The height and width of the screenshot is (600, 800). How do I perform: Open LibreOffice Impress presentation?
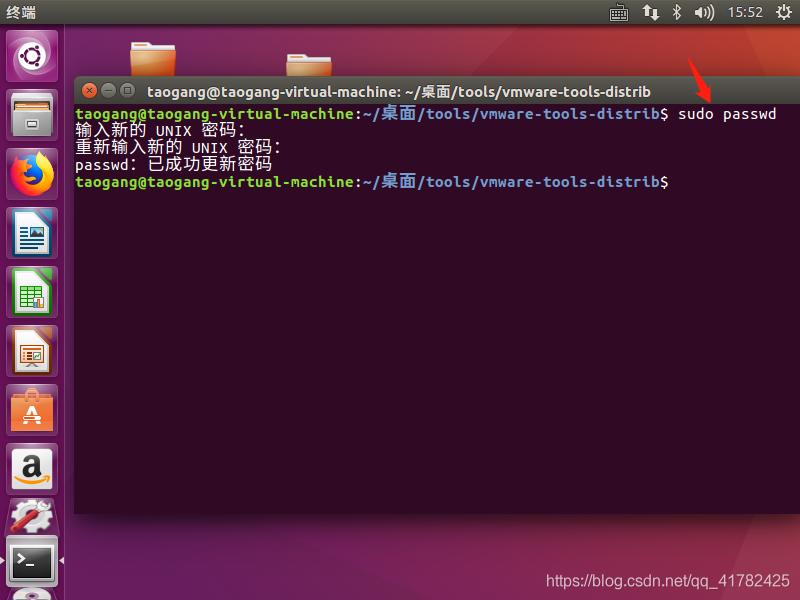pyautogui.click(x=32, y=351)
